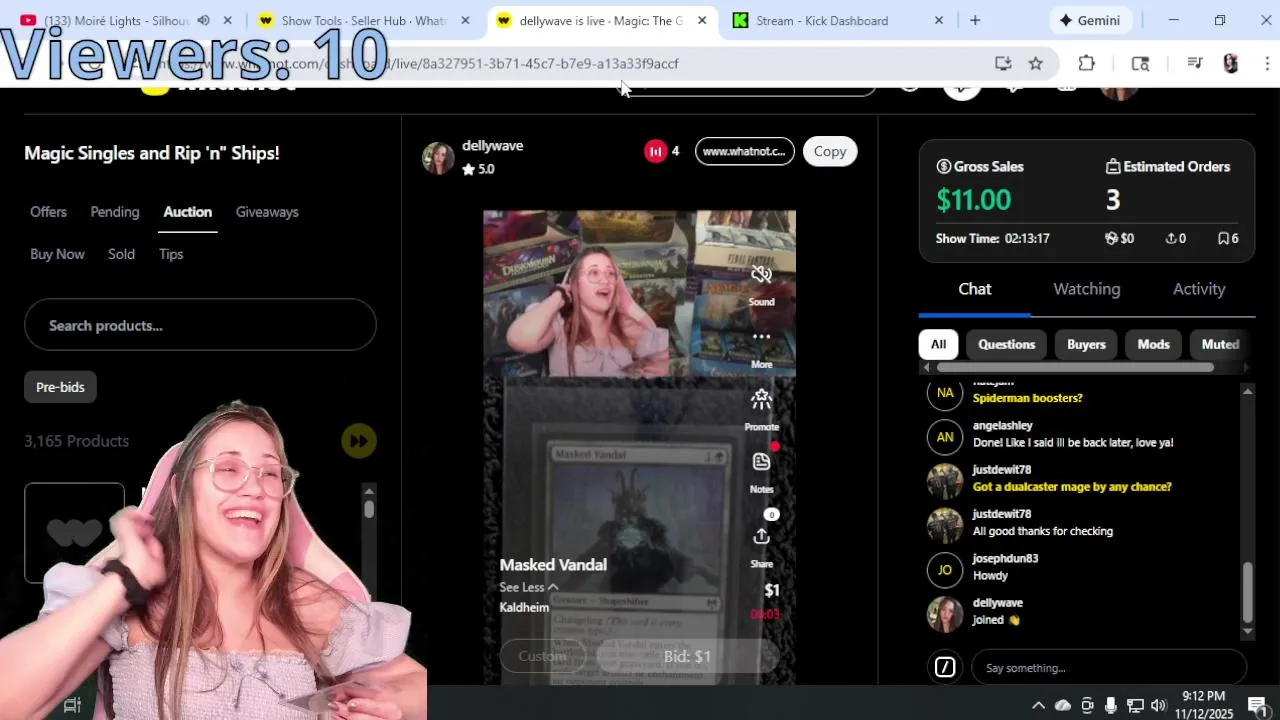Click the chat filters horizontal scrollbar
Screen dimensions: 1280x720
pyautogui.click(x=1075, y=367)
